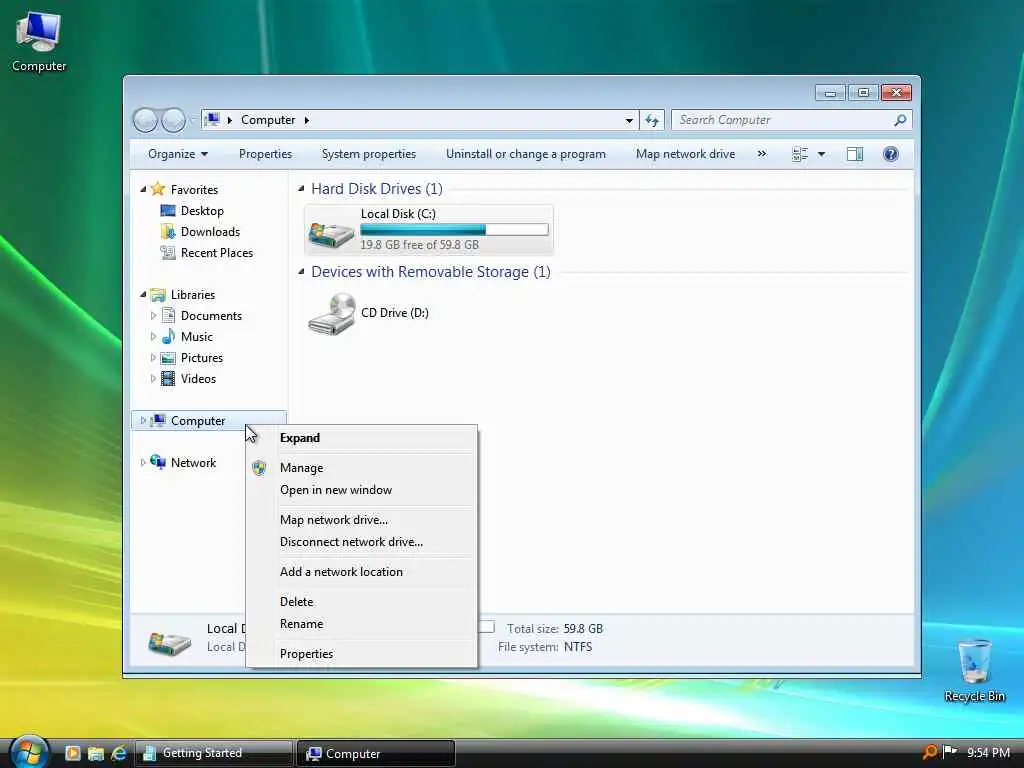Click the orange search tray icon
The image size is (1024, 768).
pos(929,752)
